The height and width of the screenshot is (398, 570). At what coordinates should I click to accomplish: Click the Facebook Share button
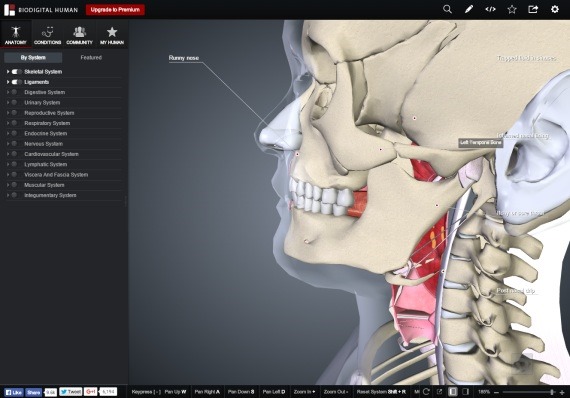pyautogui.click(x=33, y=392)
